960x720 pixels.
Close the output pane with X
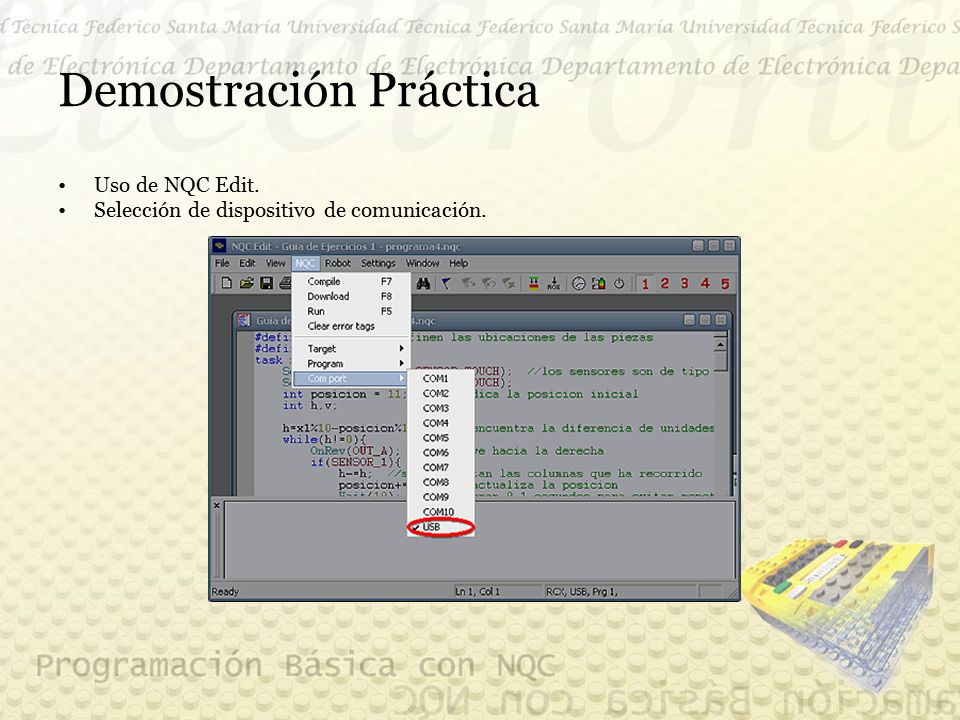click(217, 505)
